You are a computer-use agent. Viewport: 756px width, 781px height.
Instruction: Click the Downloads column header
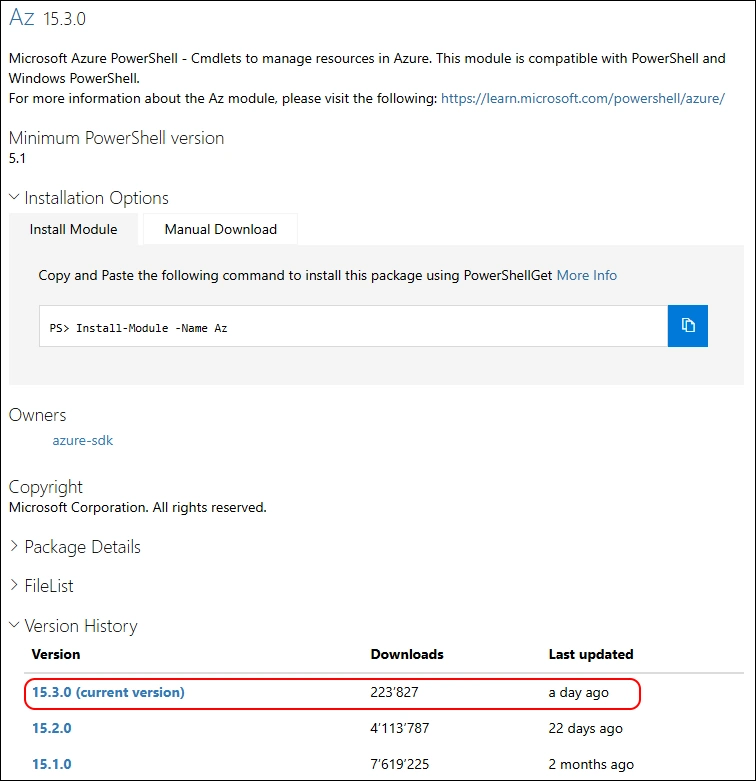click(x=407, y=654)
